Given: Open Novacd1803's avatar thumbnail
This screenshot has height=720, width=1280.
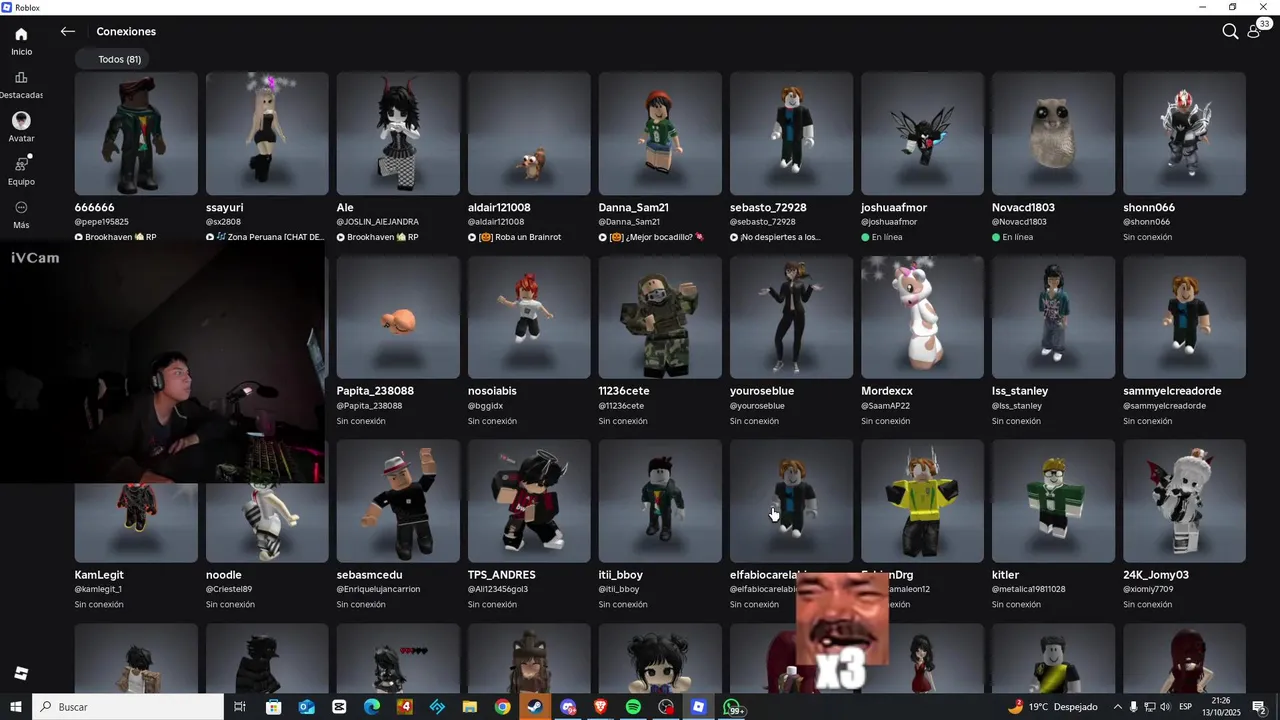Looking at the screenshot, I should point(1053,133).
